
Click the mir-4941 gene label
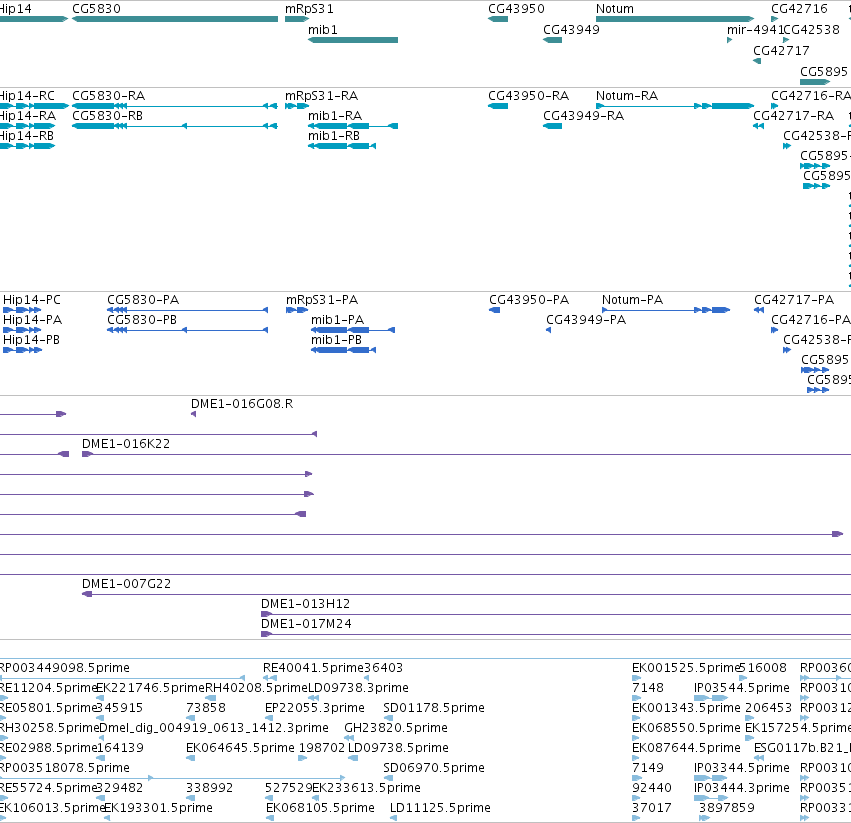pos(755,29)
